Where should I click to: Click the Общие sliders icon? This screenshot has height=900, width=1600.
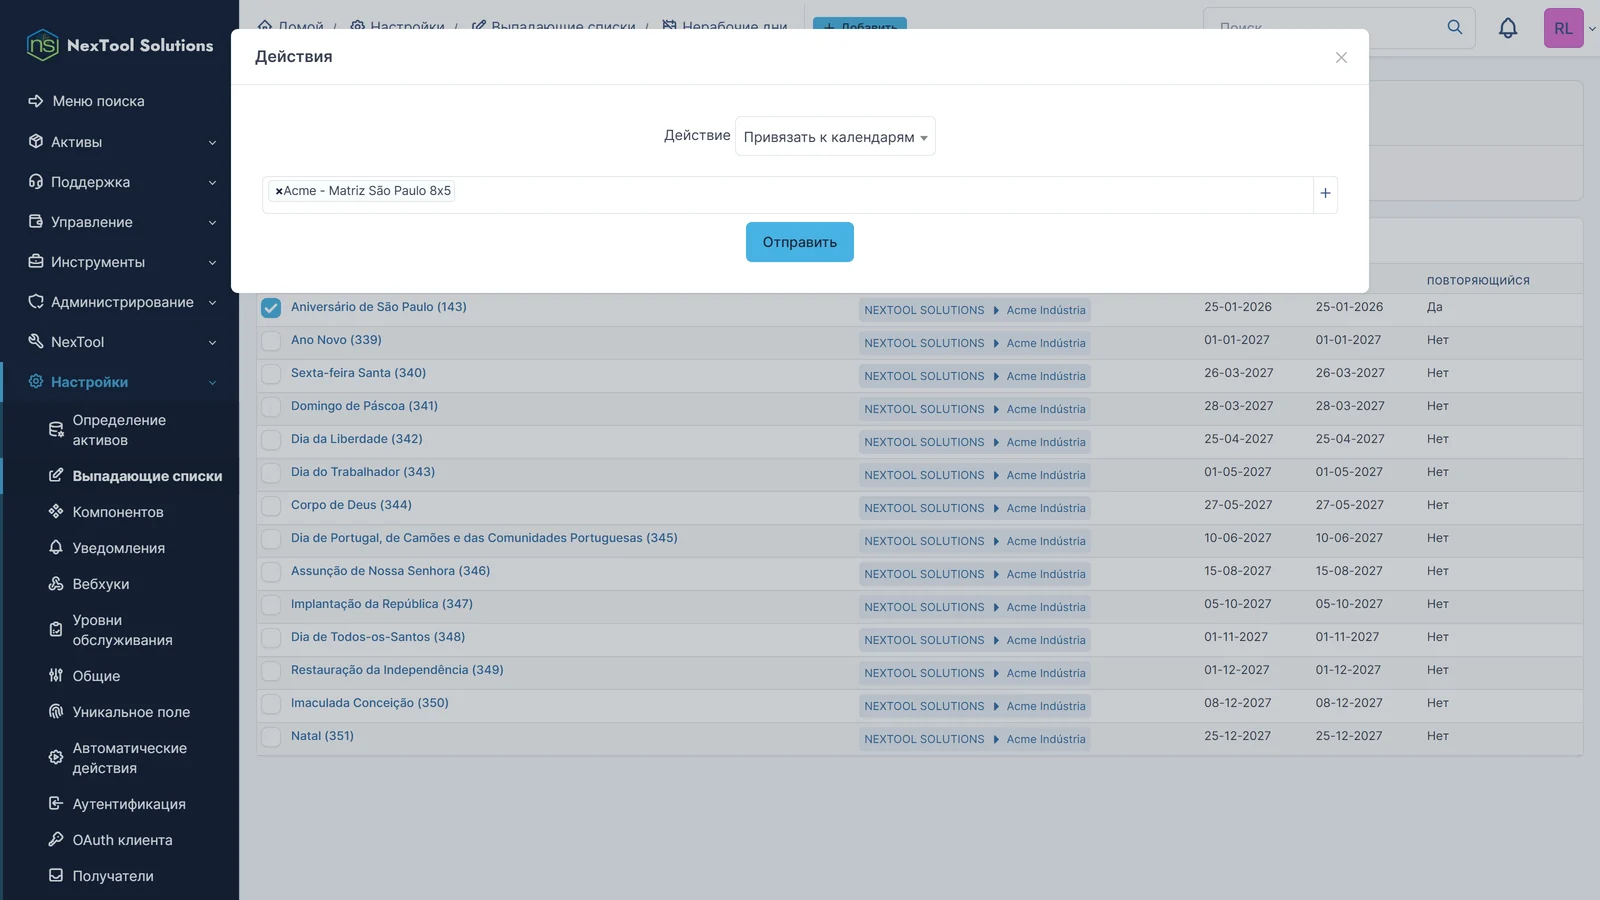[56, 676]
